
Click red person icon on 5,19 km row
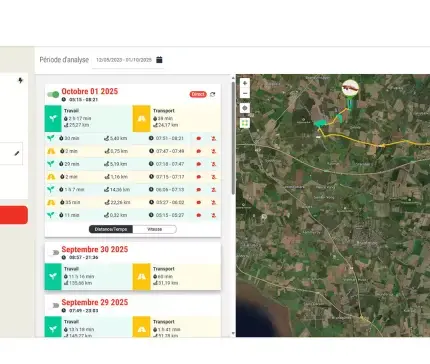point(214,164)
